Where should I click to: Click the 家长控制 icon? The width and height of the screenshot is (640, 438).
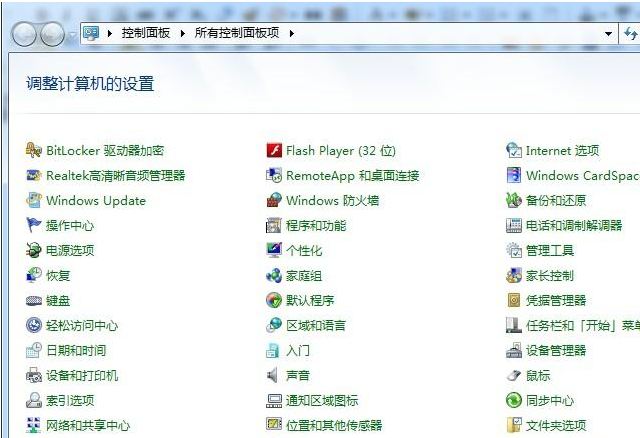point(514,276)
